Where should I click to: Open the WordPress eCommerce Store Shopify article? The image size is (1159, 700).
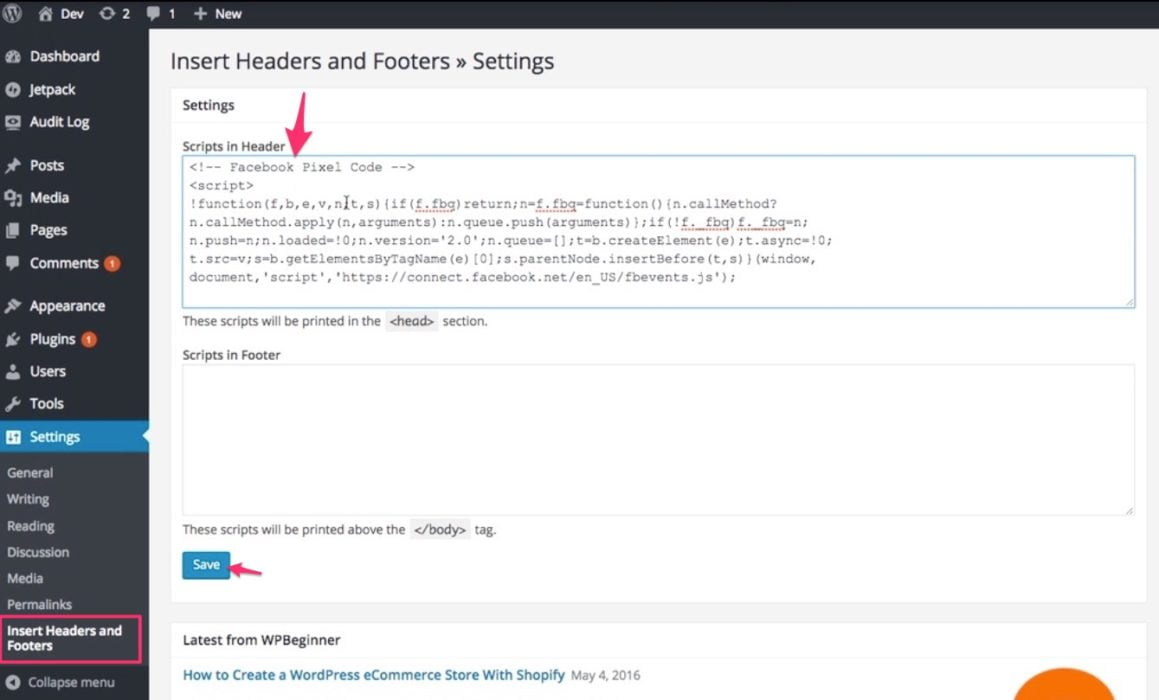tap(373, 675)
